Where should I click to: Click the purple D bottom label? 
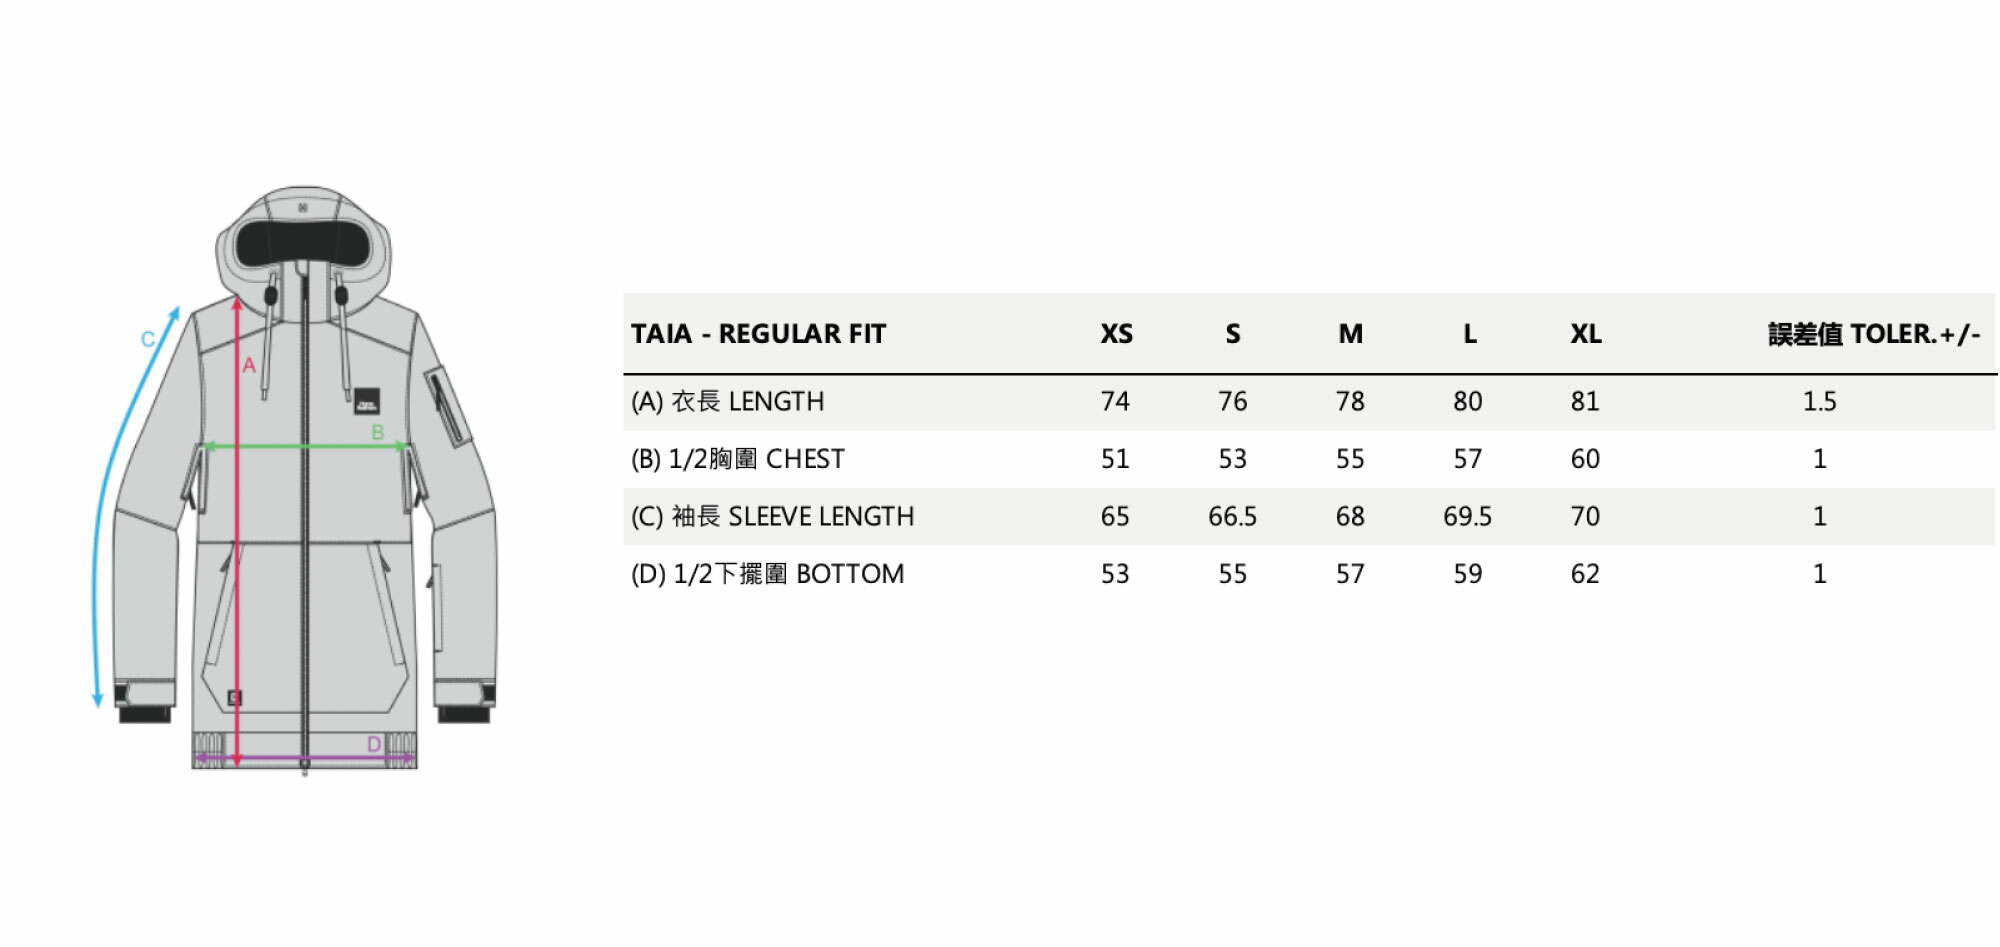[x=374, y=744]
